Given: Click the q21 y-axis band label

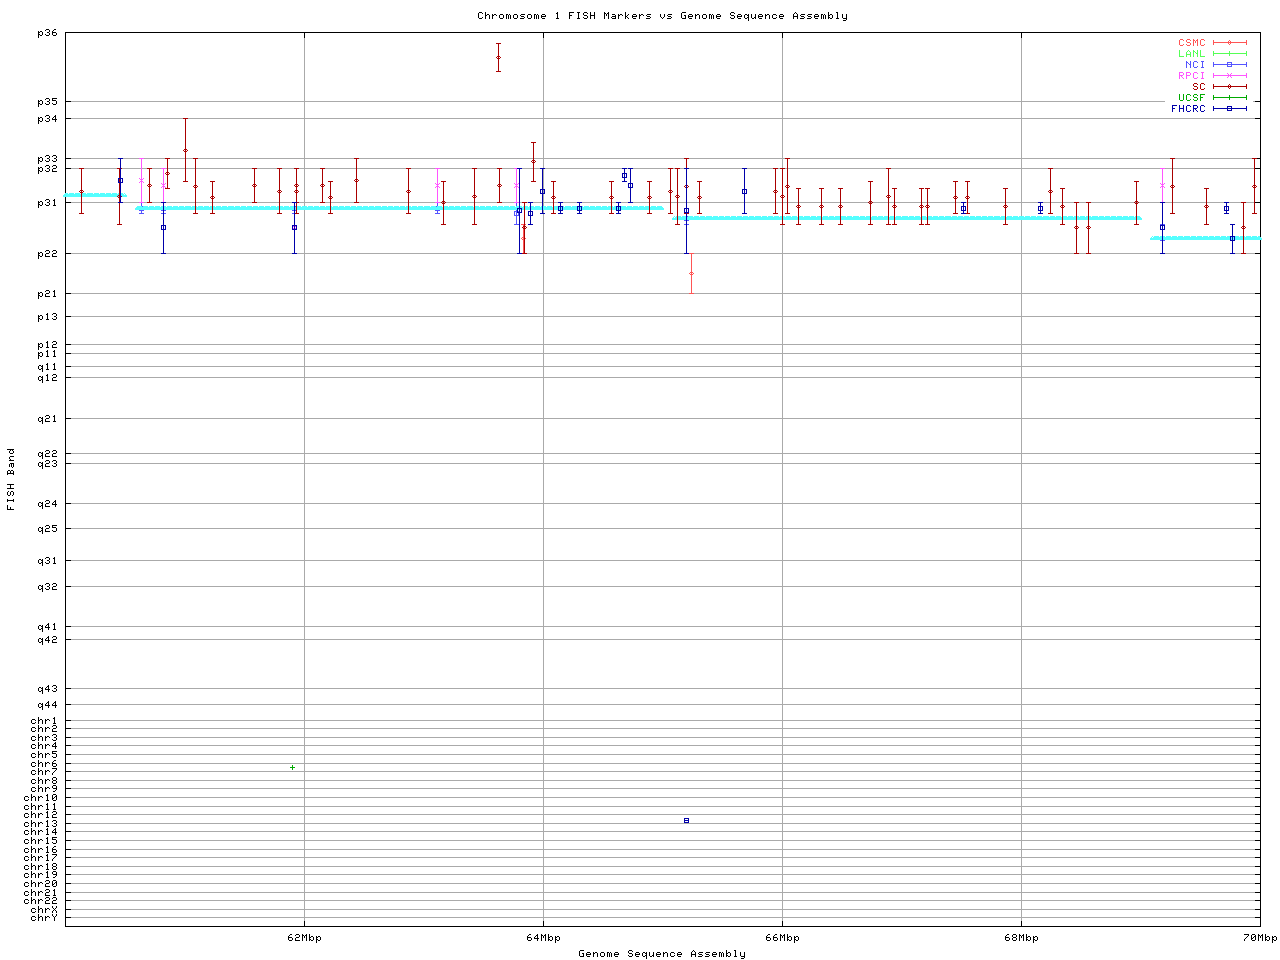Looking at the screenshot, I should [x=48, y=419].
